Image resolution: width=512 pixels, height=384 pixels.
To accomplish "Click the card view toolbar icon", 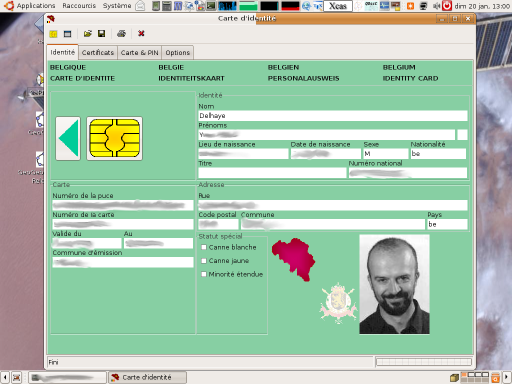I will point(68,34).
